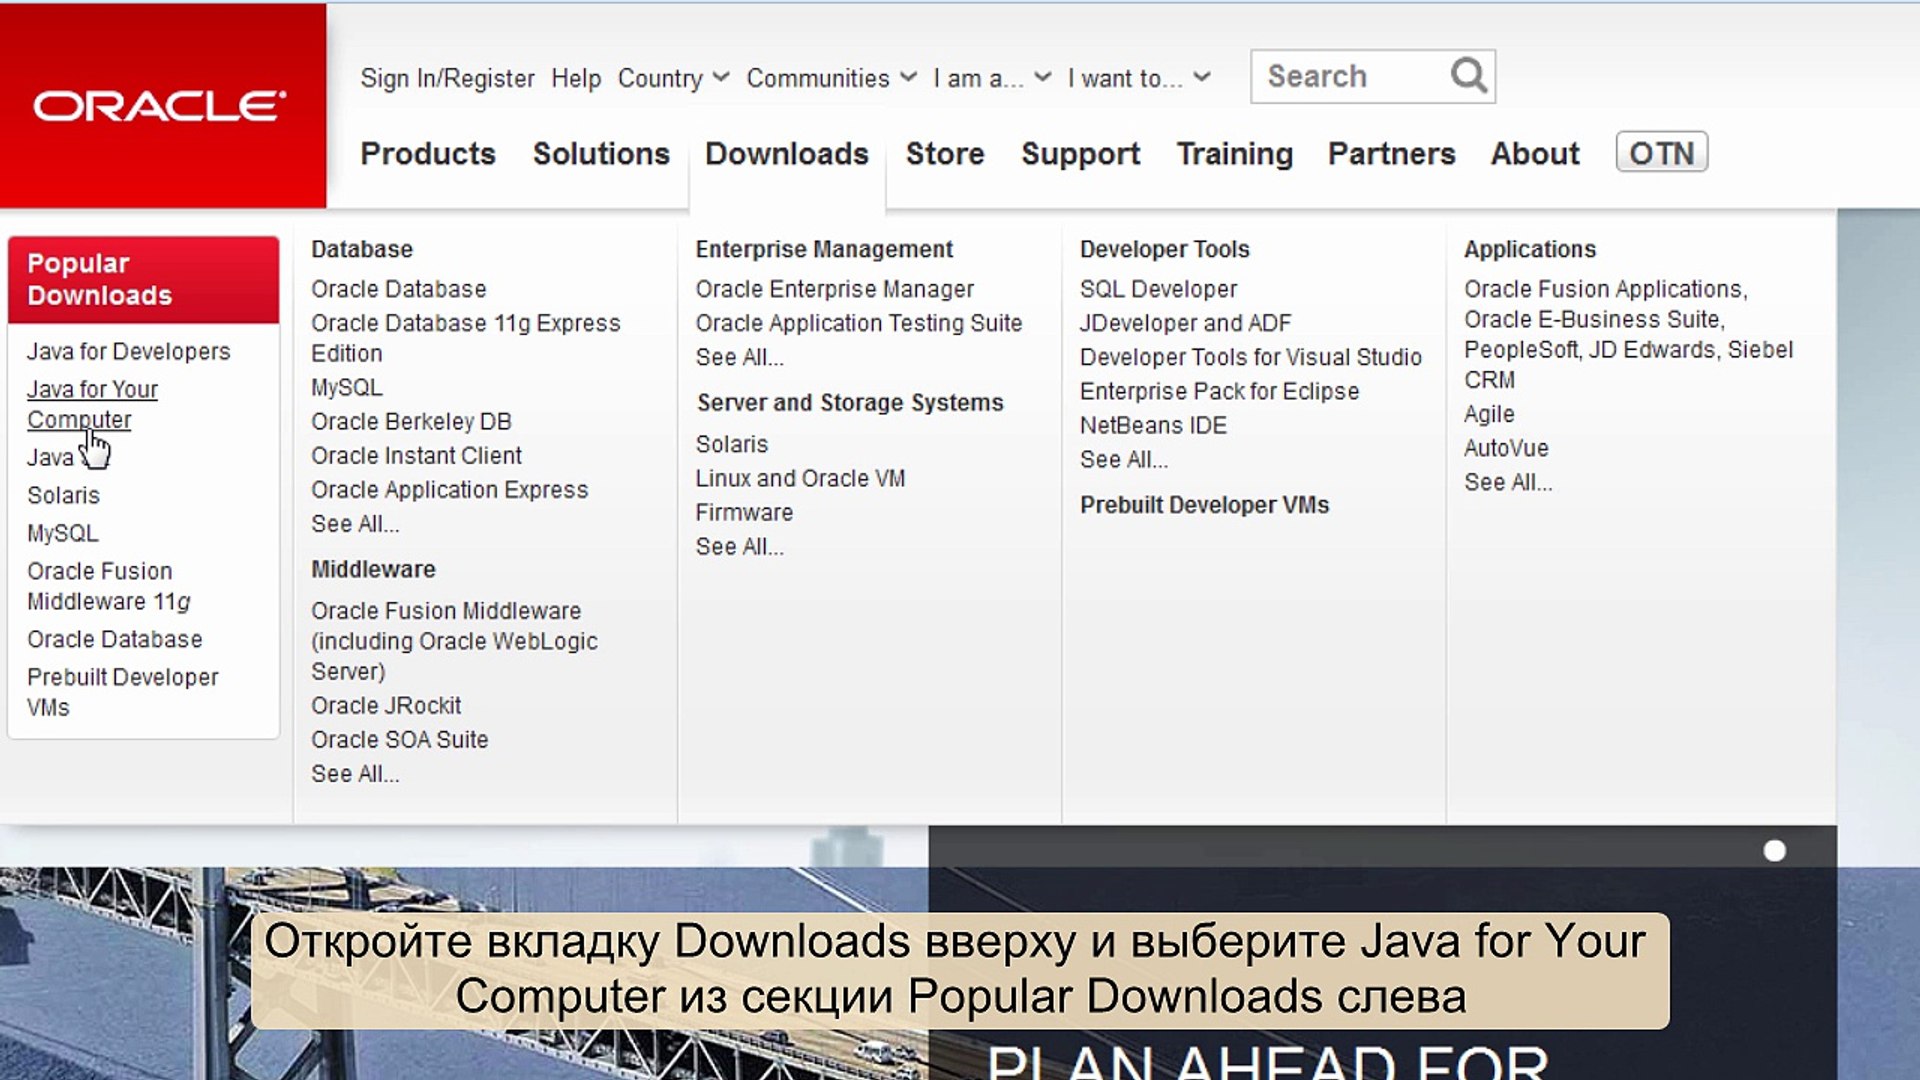Open the Prebuilt Developer VMs heading link
The width and height of the screenshot is (1920, 1080).
(x=1204, y=505)
